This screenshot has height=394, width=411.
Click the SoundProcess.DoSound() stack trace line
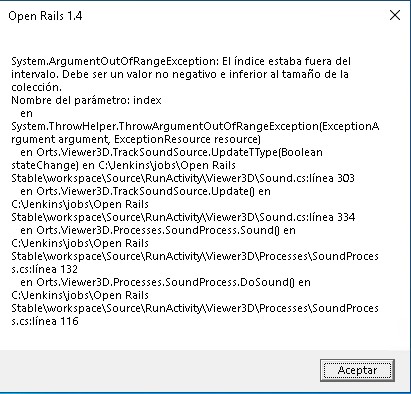pos(166,282)
